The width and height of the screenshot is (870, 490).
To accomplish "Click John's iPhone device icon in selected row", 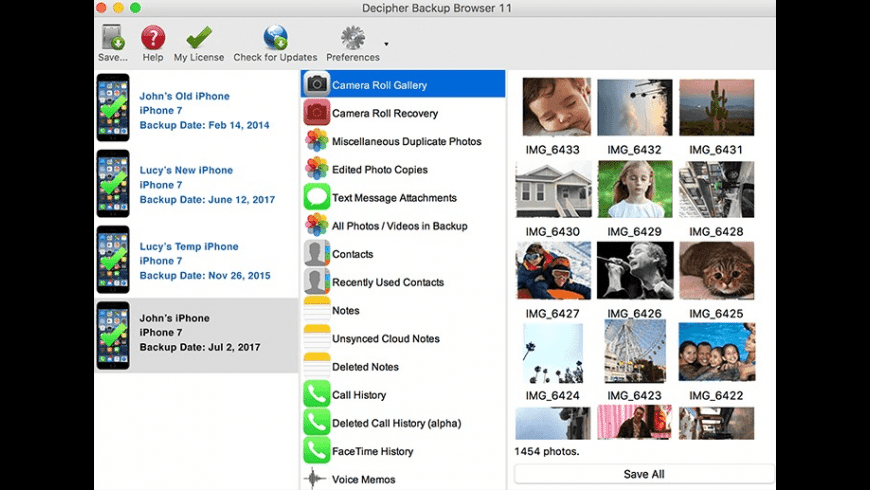I will 113,336.
